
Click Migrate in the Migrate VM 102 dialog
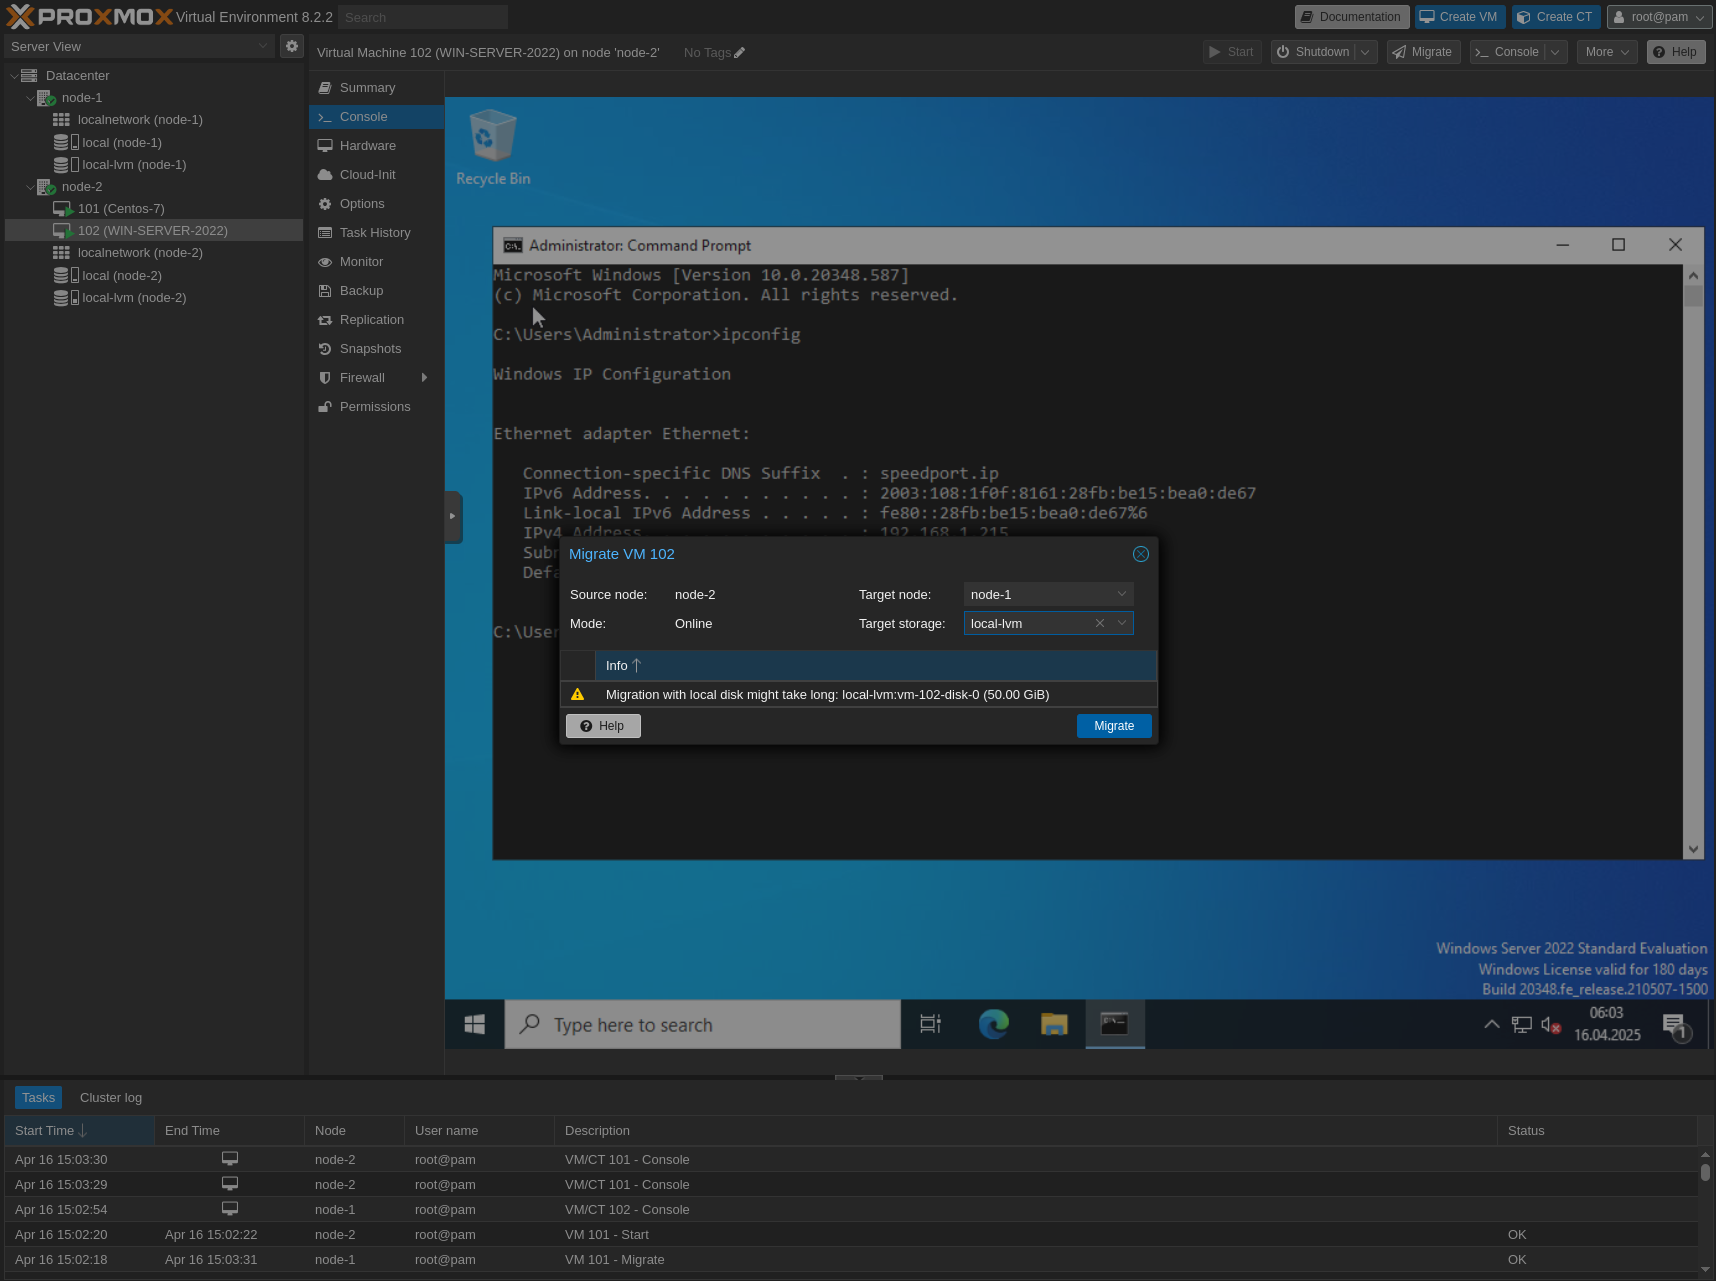[x=1113, y=725]
